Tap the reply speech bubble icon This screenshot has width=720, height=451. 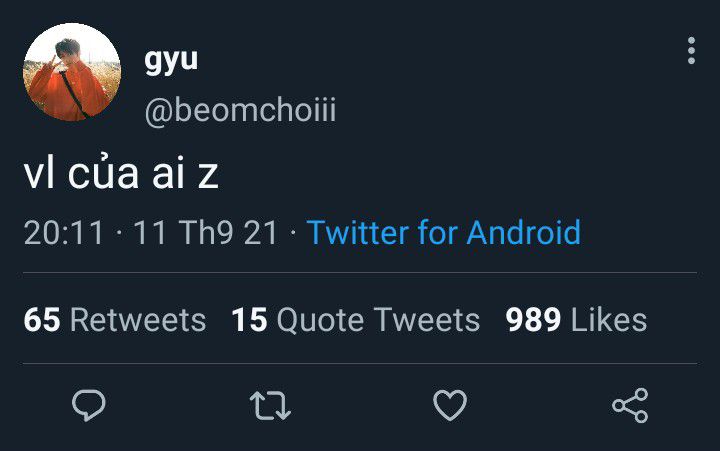[89, 405]
